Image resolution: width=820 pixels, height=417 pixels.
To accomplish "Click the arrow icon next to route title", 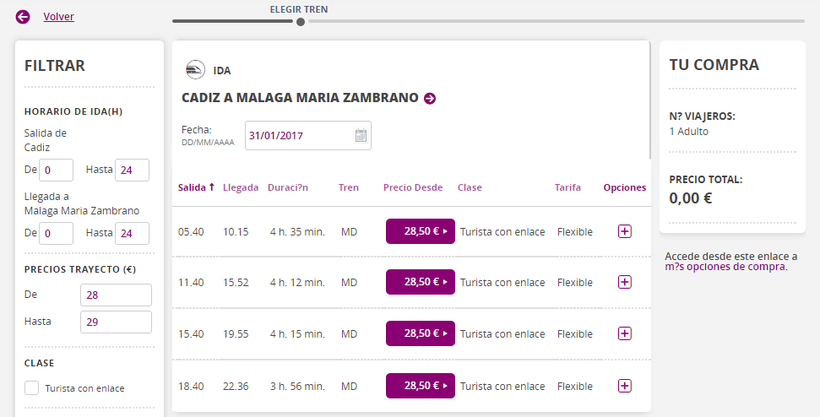I will click(430, 98).
